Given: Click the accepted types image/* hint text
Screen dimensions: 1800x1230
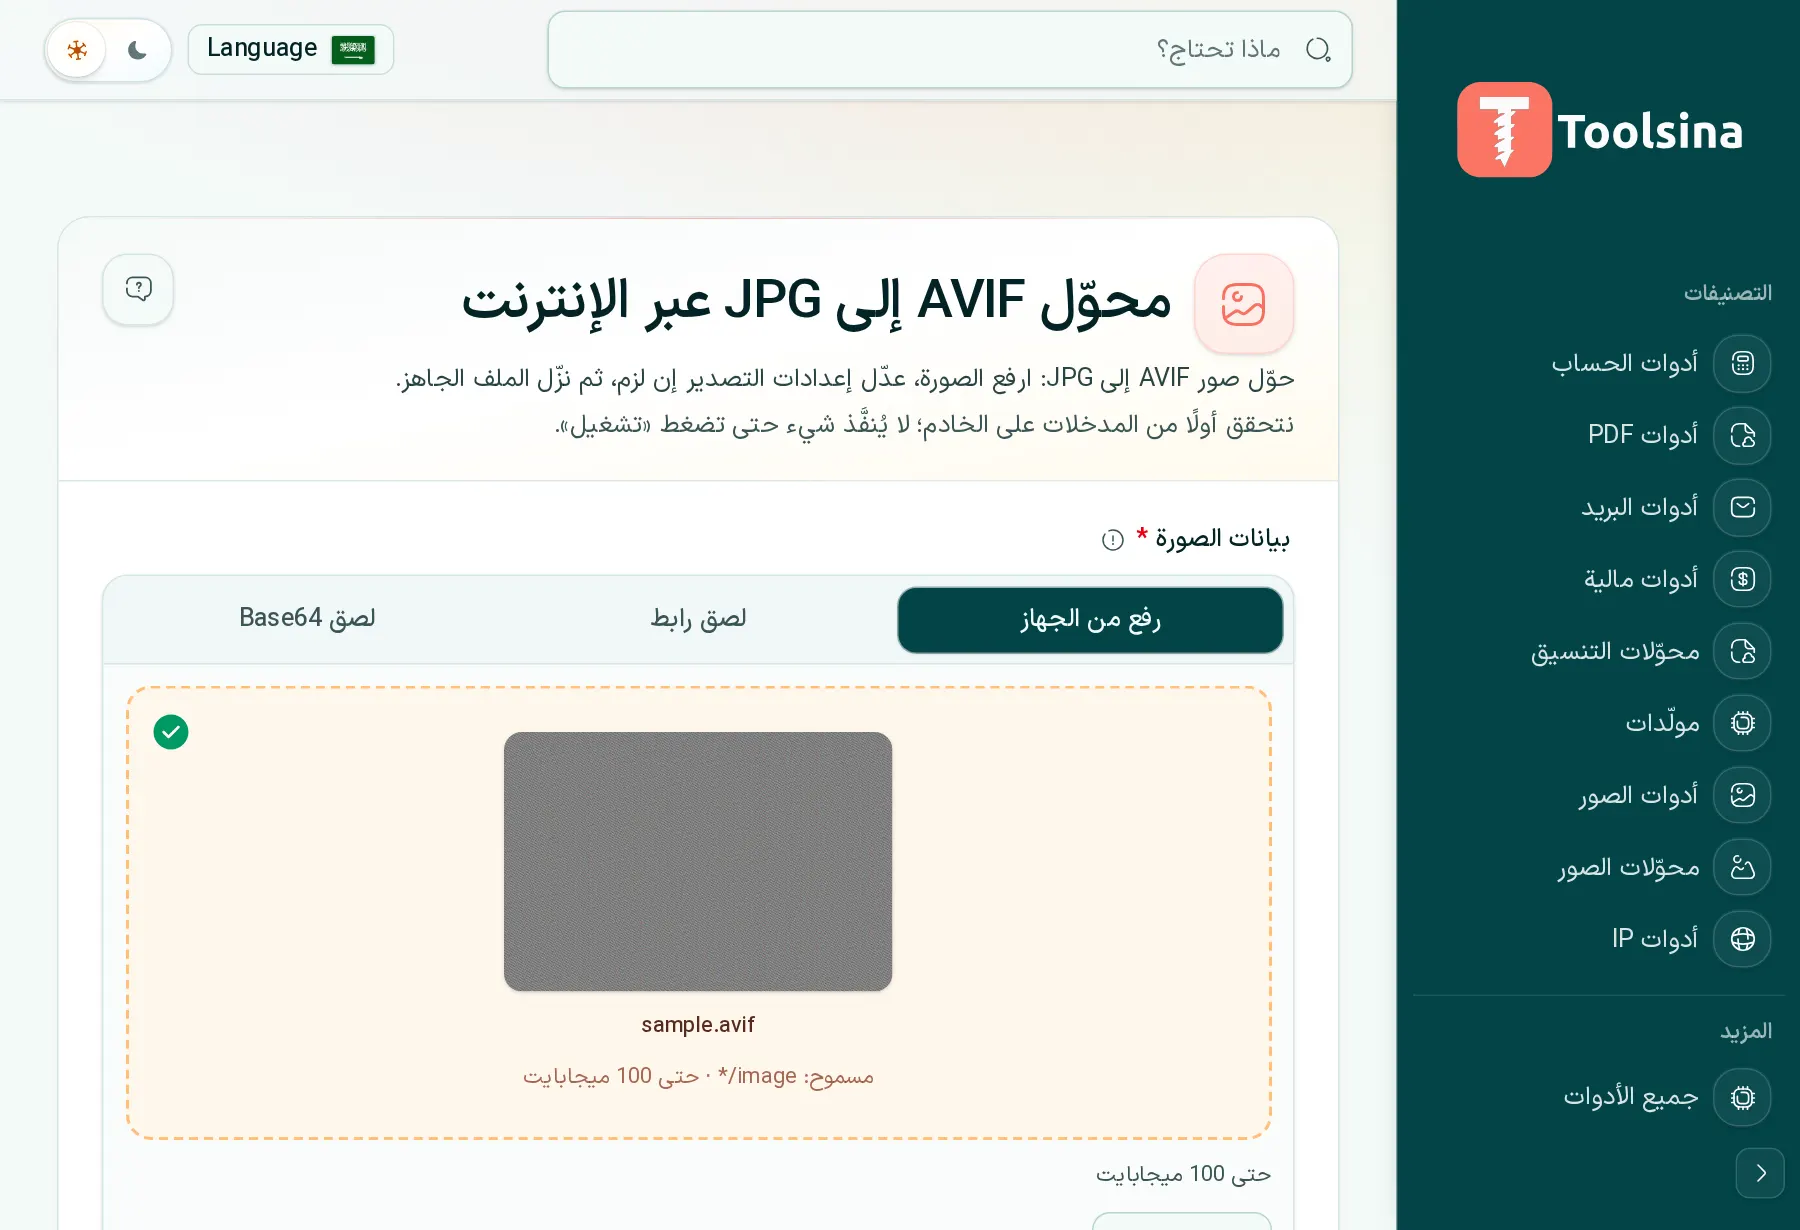Looking at the screenshot, I should tap(698, 1076).
